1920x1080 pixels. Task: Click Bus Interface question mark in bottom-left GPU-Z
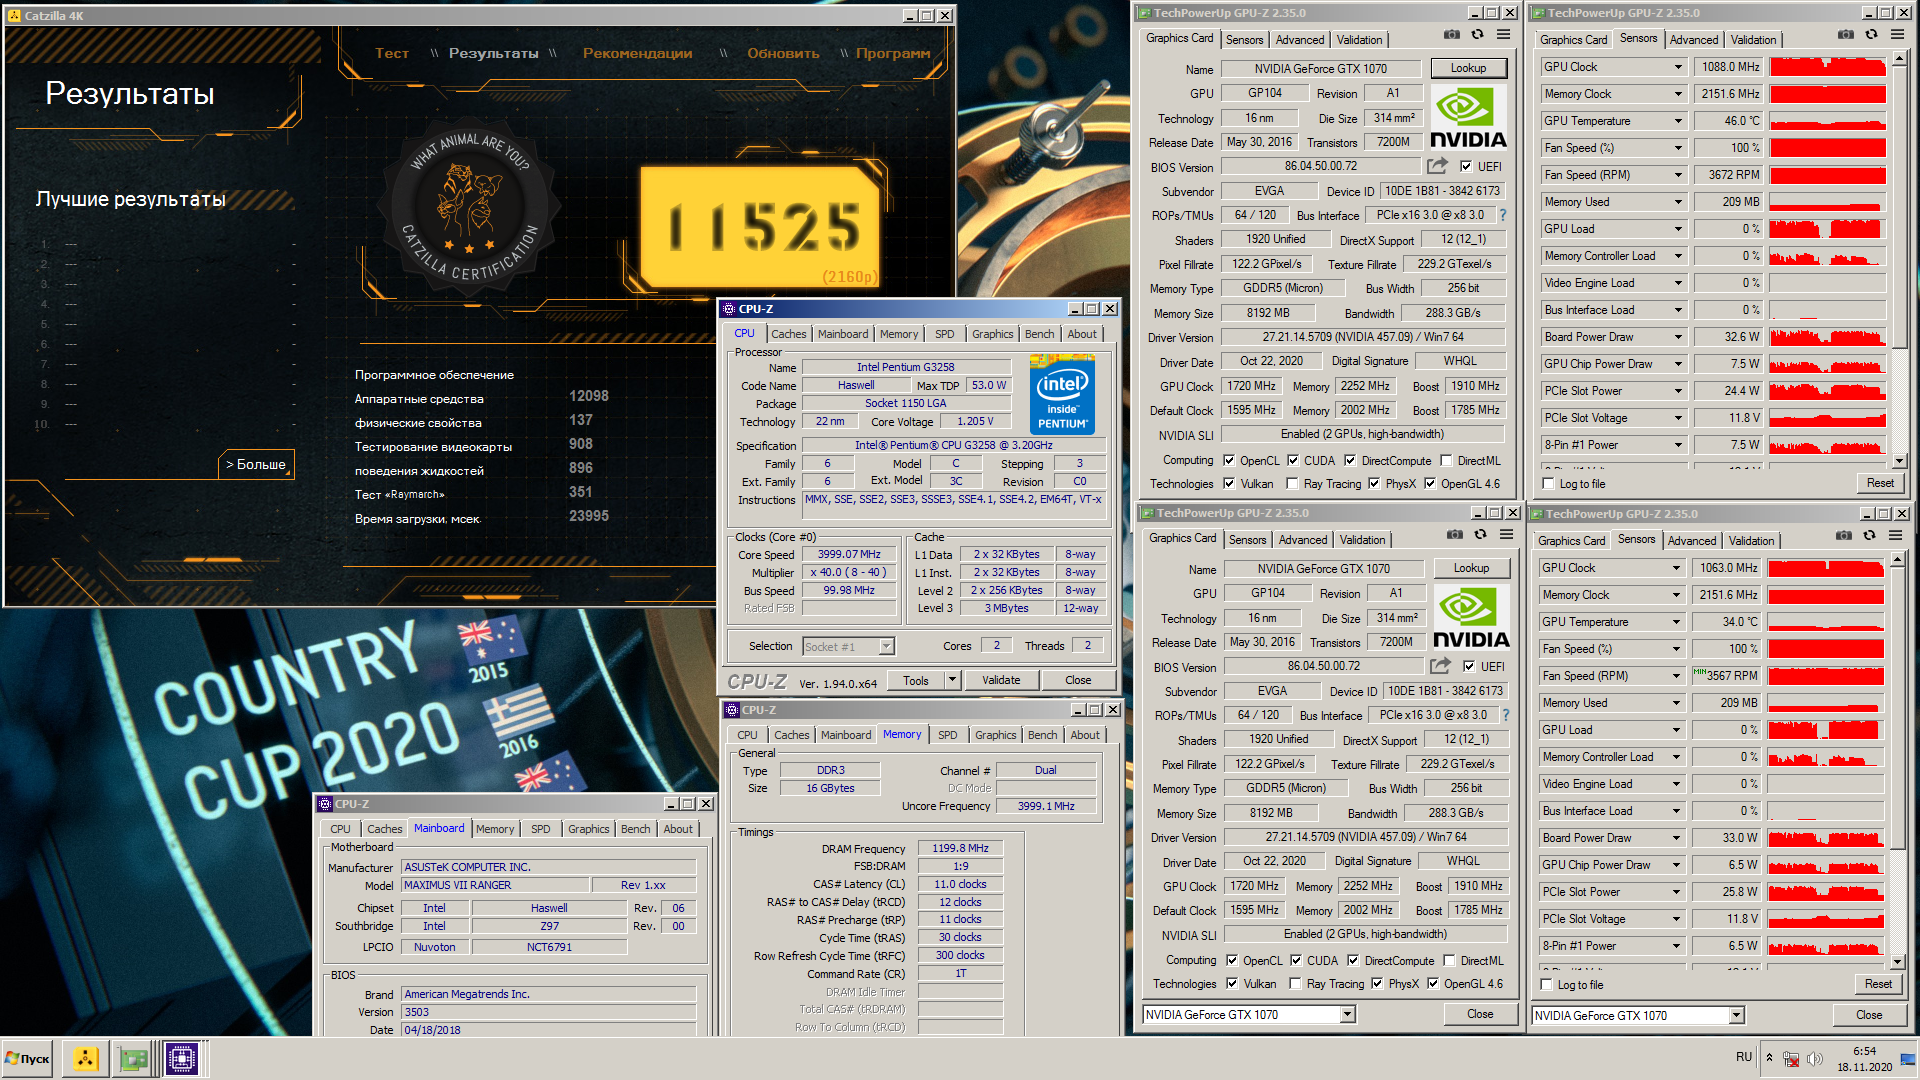(x=1505, y=715)
